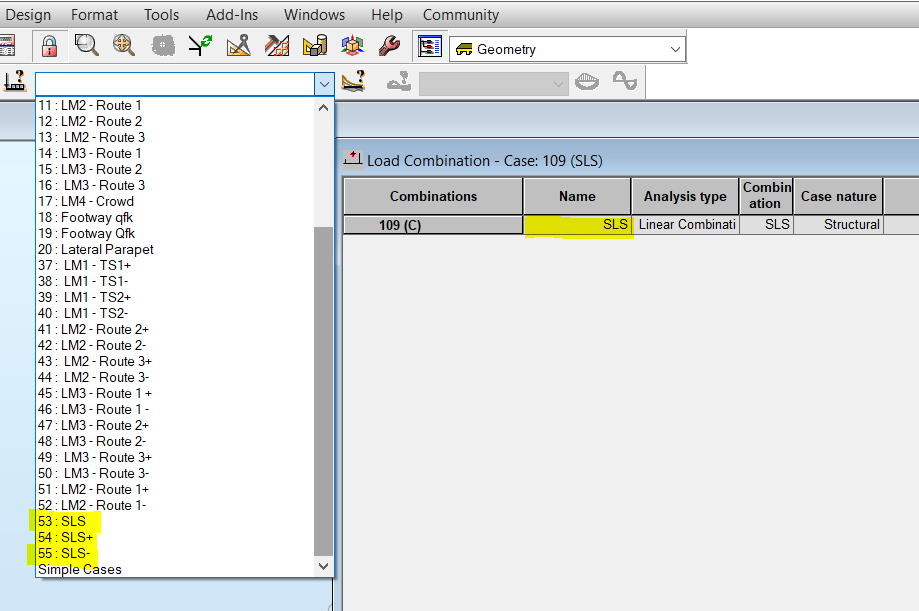Select the highlighted 53 : SLS entry
This screenshot has width=919, height=611.
65,521
